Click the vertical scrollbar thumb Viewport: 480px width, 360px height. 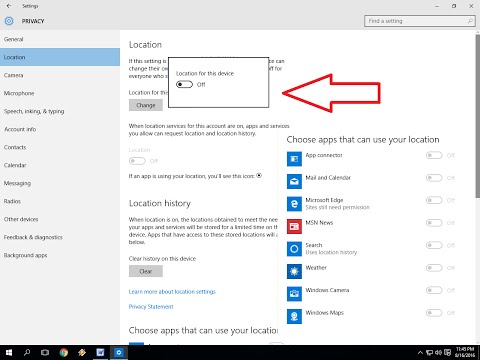pos(477,116)
